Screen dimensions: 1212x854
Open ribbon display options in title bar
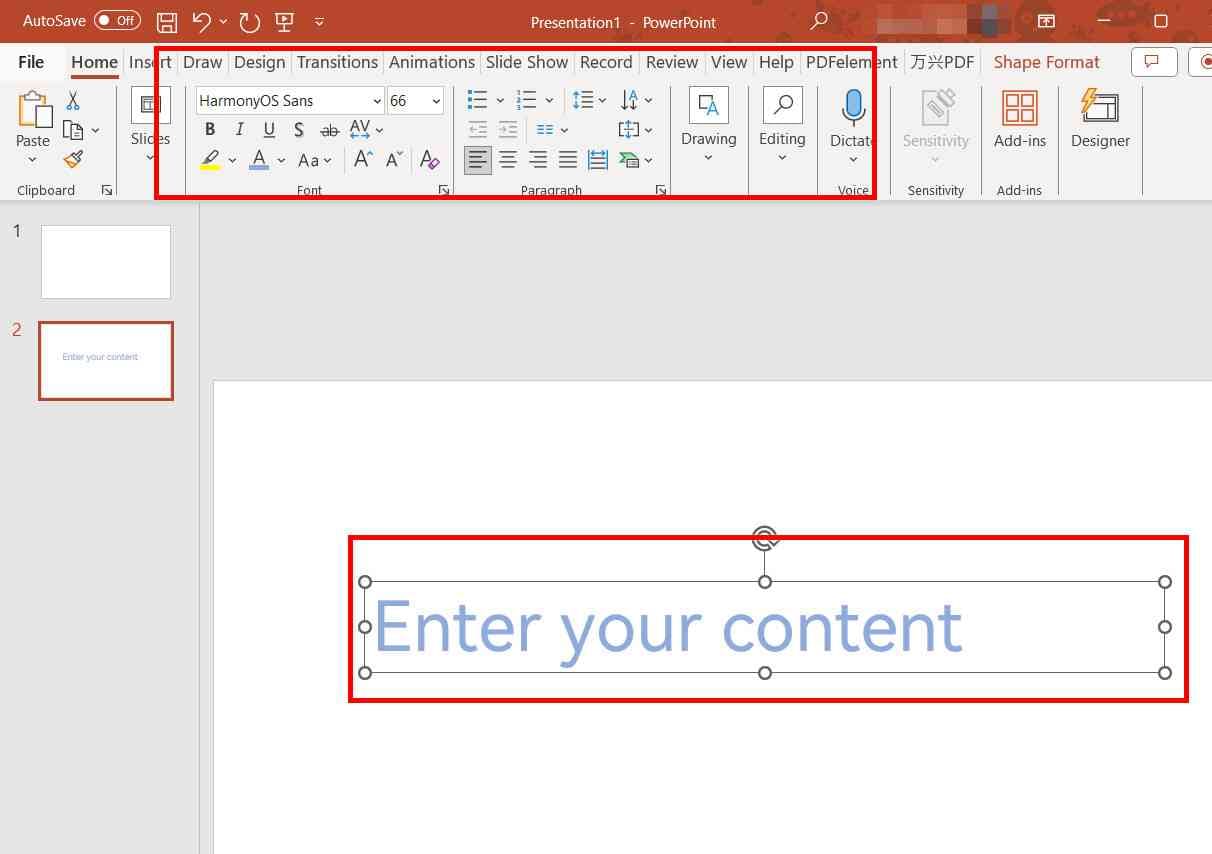pos(1045,21)
